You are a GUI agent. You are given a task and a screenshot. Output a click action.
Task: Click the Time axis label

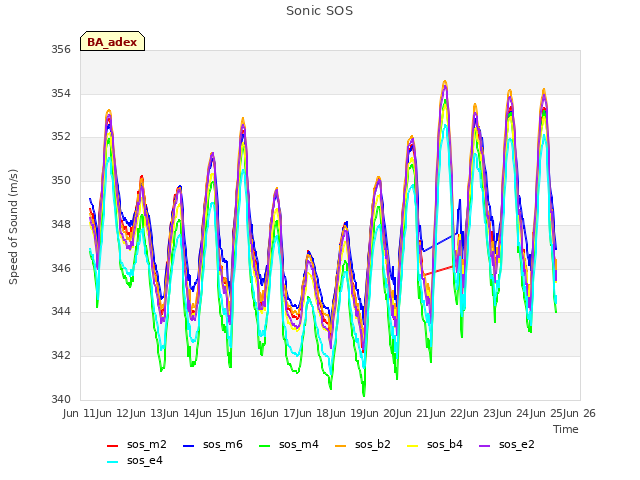point(566,429)
